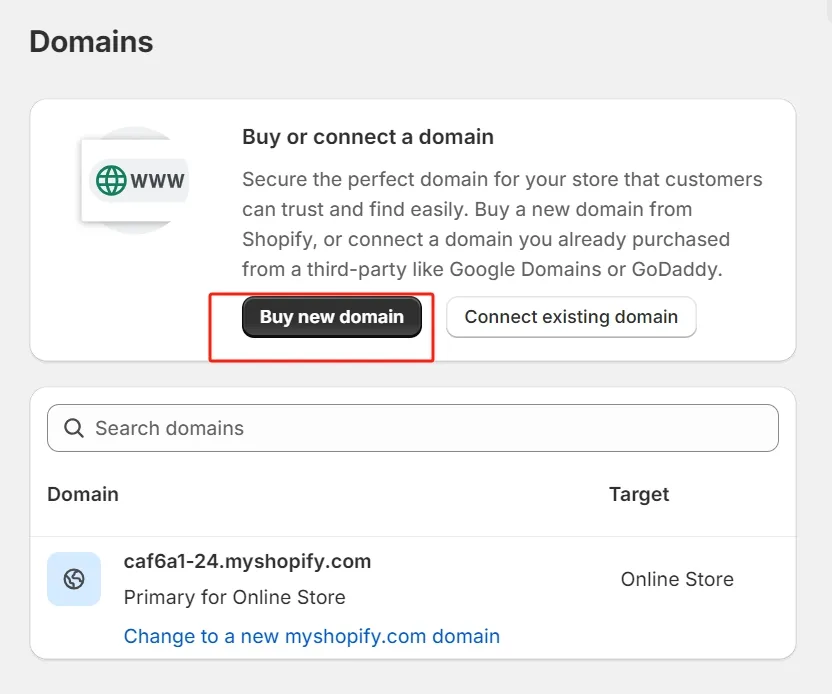Click the globe icon beside caf6a1-24.myshopify.com
This screenshot has height=694, width=832.
(74, 579)
